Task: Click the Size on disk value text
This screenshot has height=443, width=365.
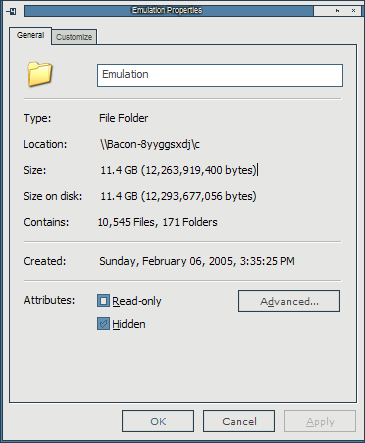Action: click(178, 196)
